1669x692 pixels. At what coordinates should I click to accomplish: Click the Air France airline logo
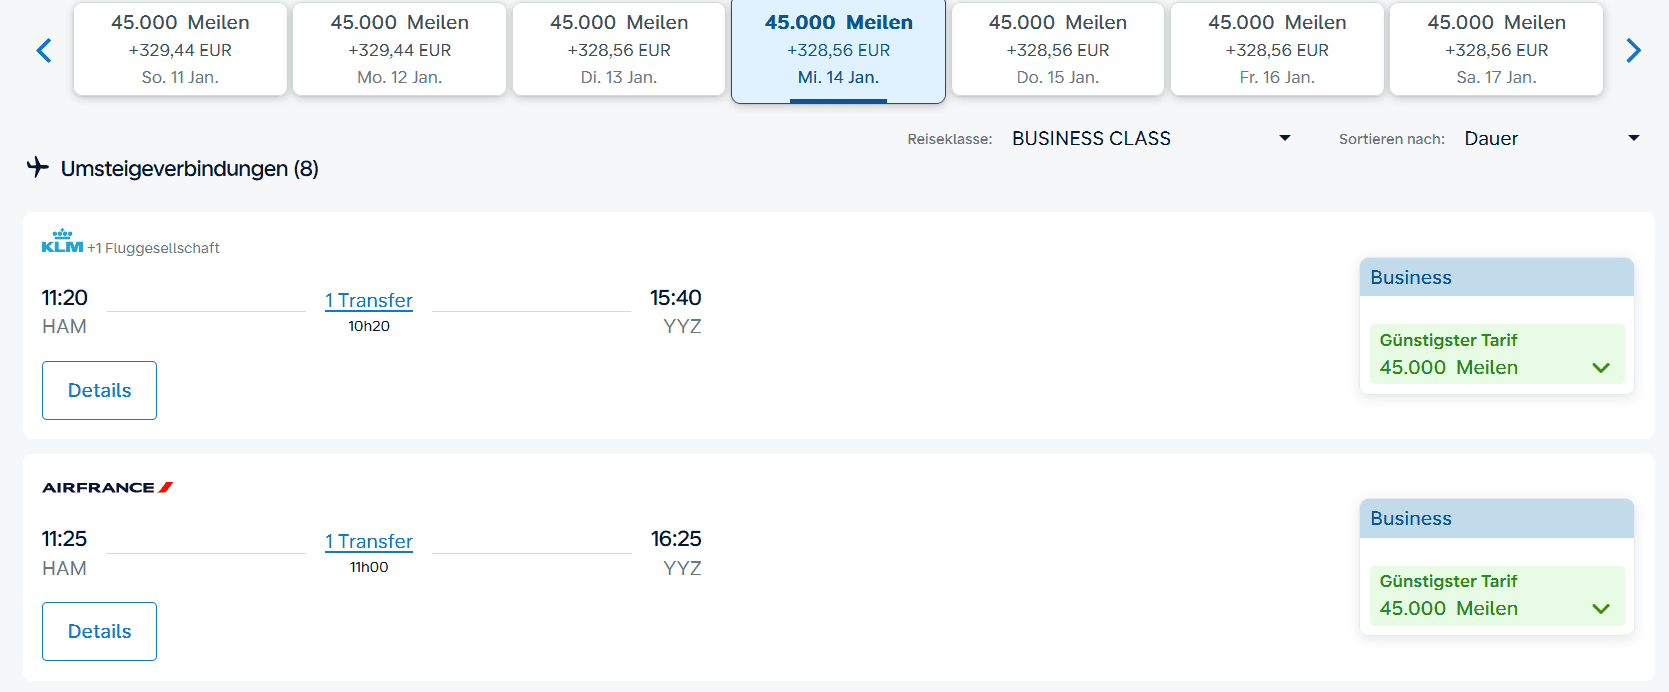(x=107, y=488)
